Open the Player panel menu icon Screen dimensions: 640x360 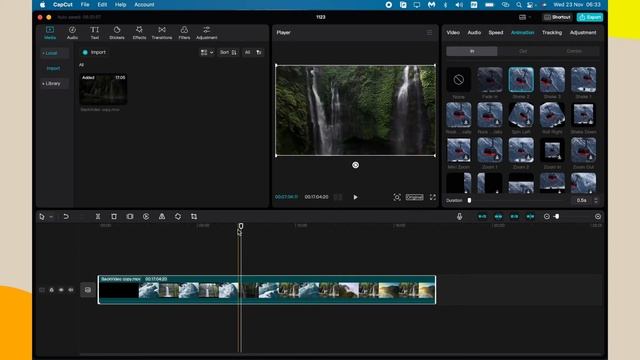[429, 32]
